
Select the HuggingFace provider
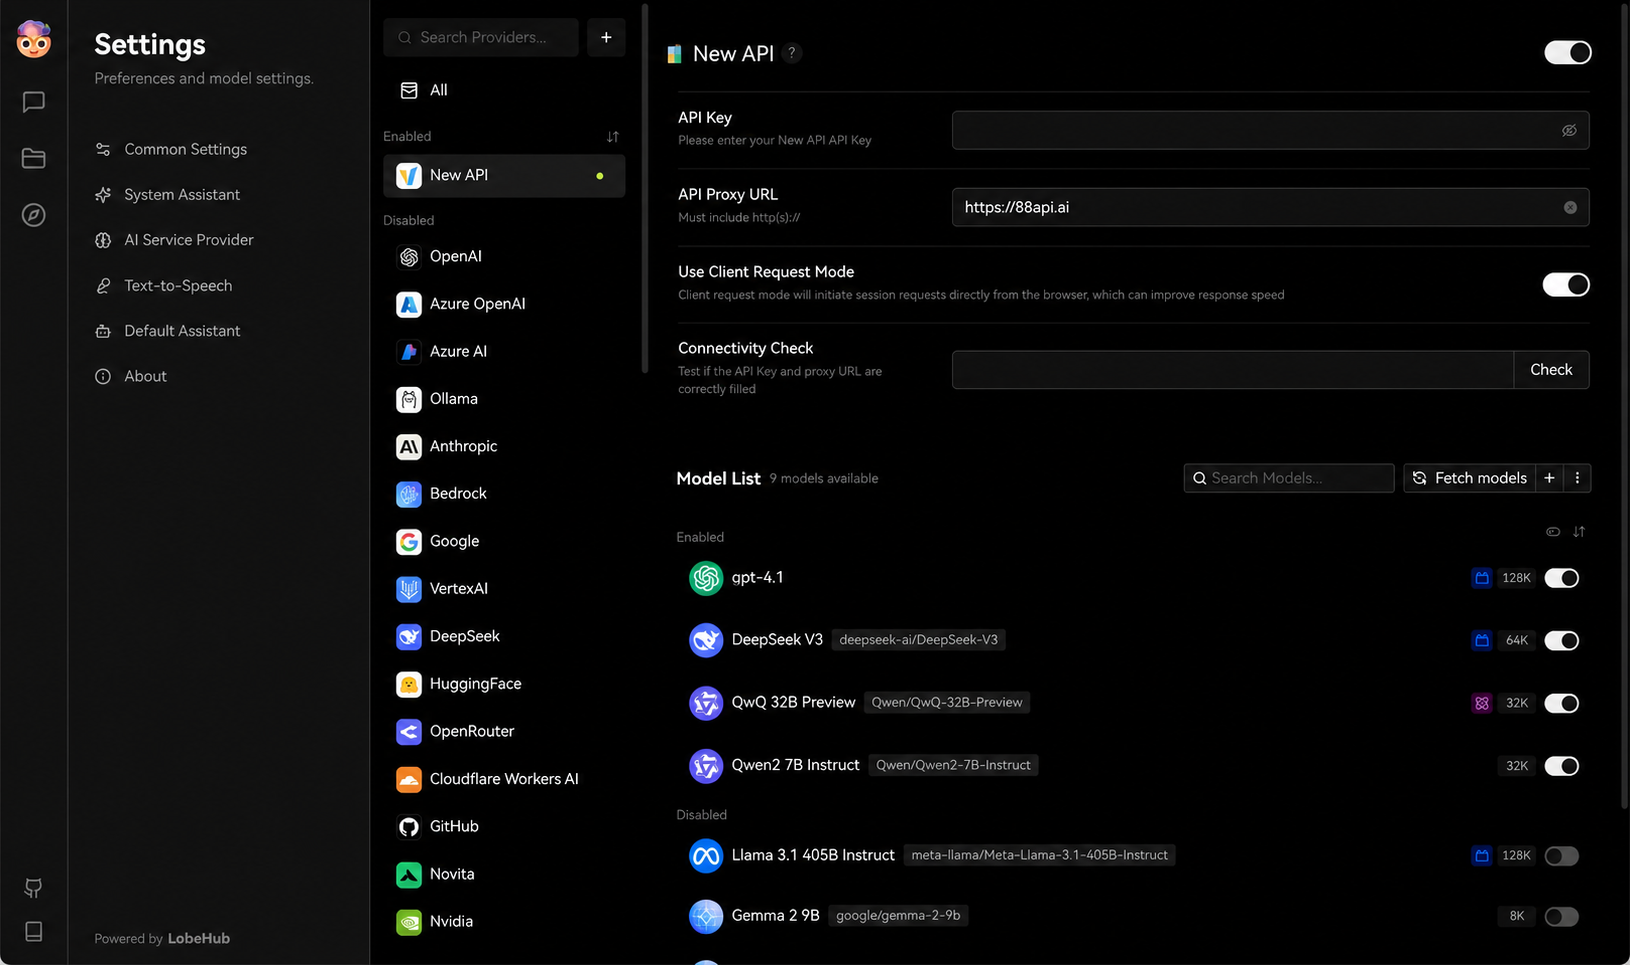click(504, 684)
